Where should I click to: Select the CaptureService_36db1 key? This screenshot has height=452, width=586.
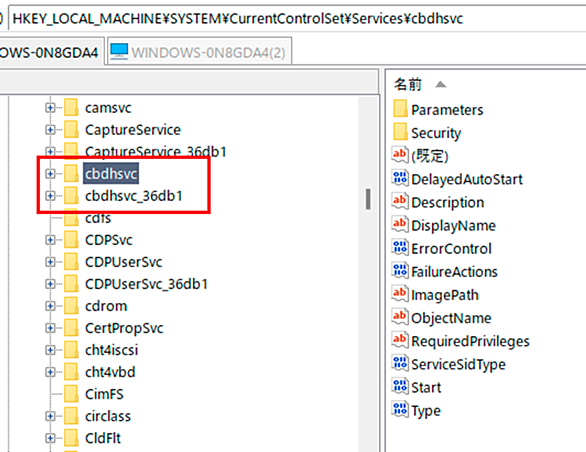[x=155, y=152]
